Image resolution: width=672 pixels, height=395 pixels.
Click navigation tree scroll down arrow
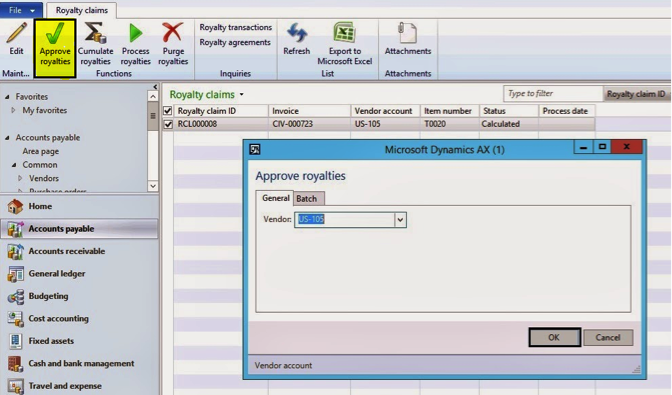pyautogui.click(x=153, y=186)
